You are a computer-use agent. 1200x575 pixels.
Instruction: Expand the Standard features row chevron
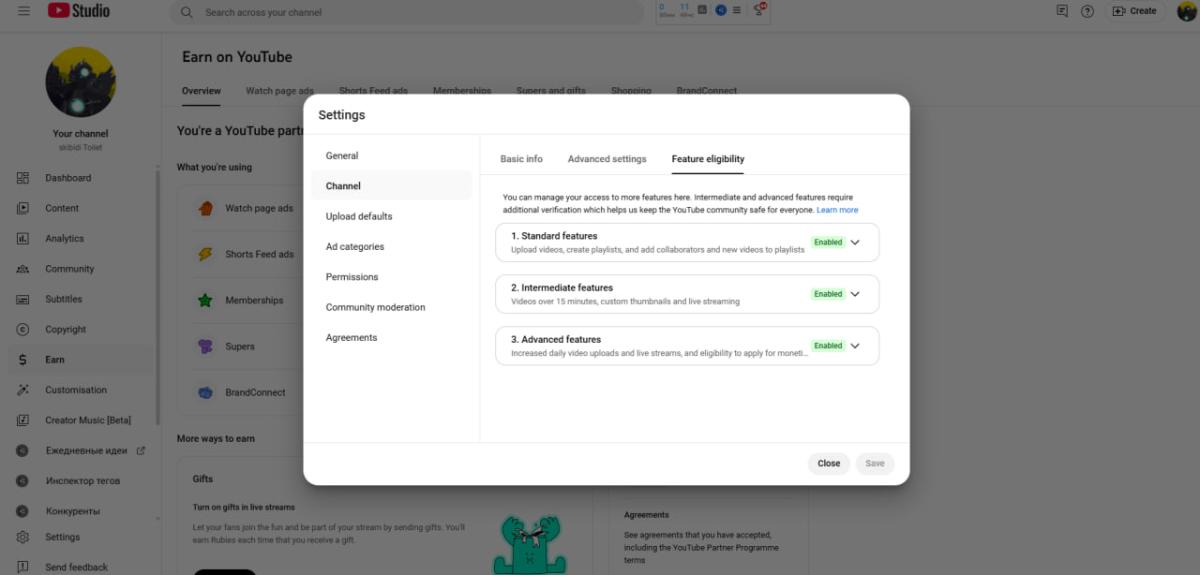coord(855,242)
